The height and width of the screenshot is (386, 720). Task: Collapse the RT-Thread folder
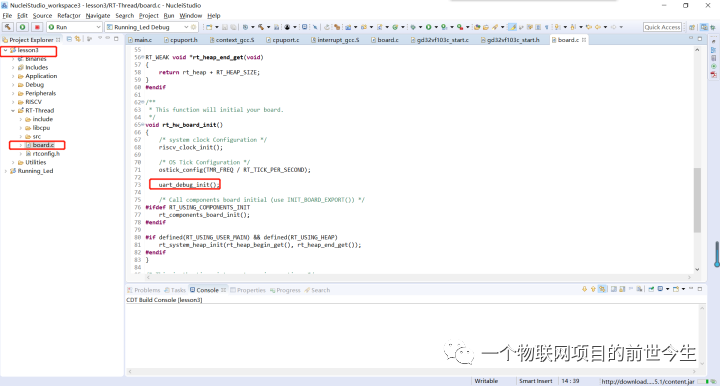click(x=13, y=111)
